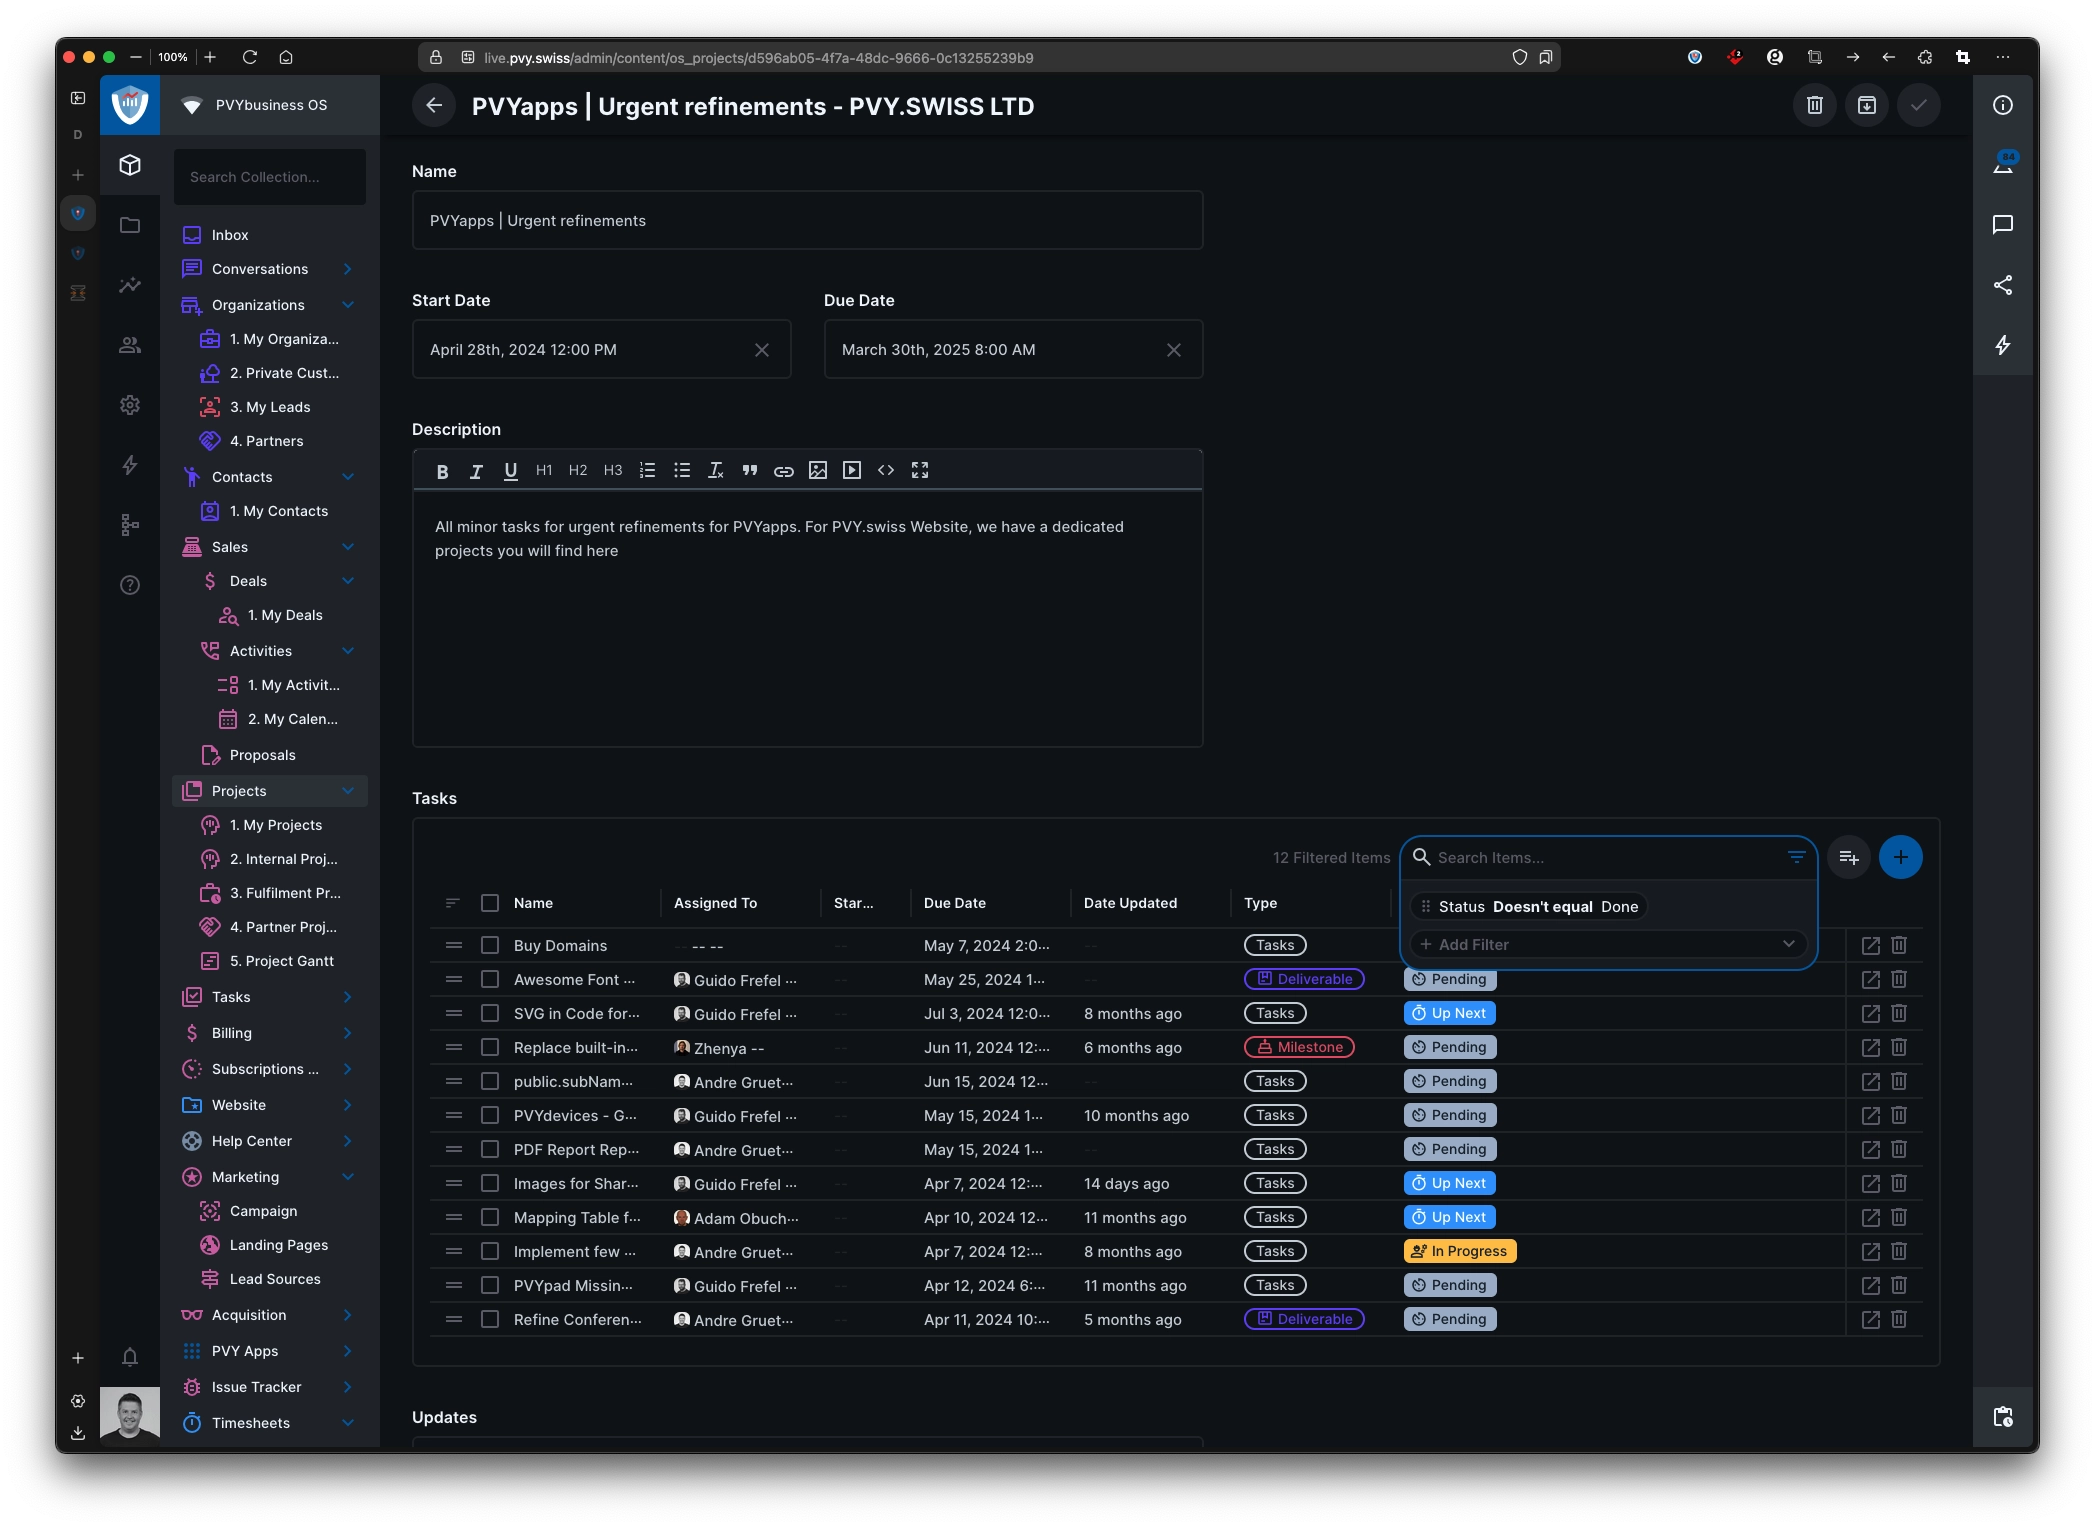2095x1527 pixels.
Task: Click the Name input field
Action: click(807, 221)
